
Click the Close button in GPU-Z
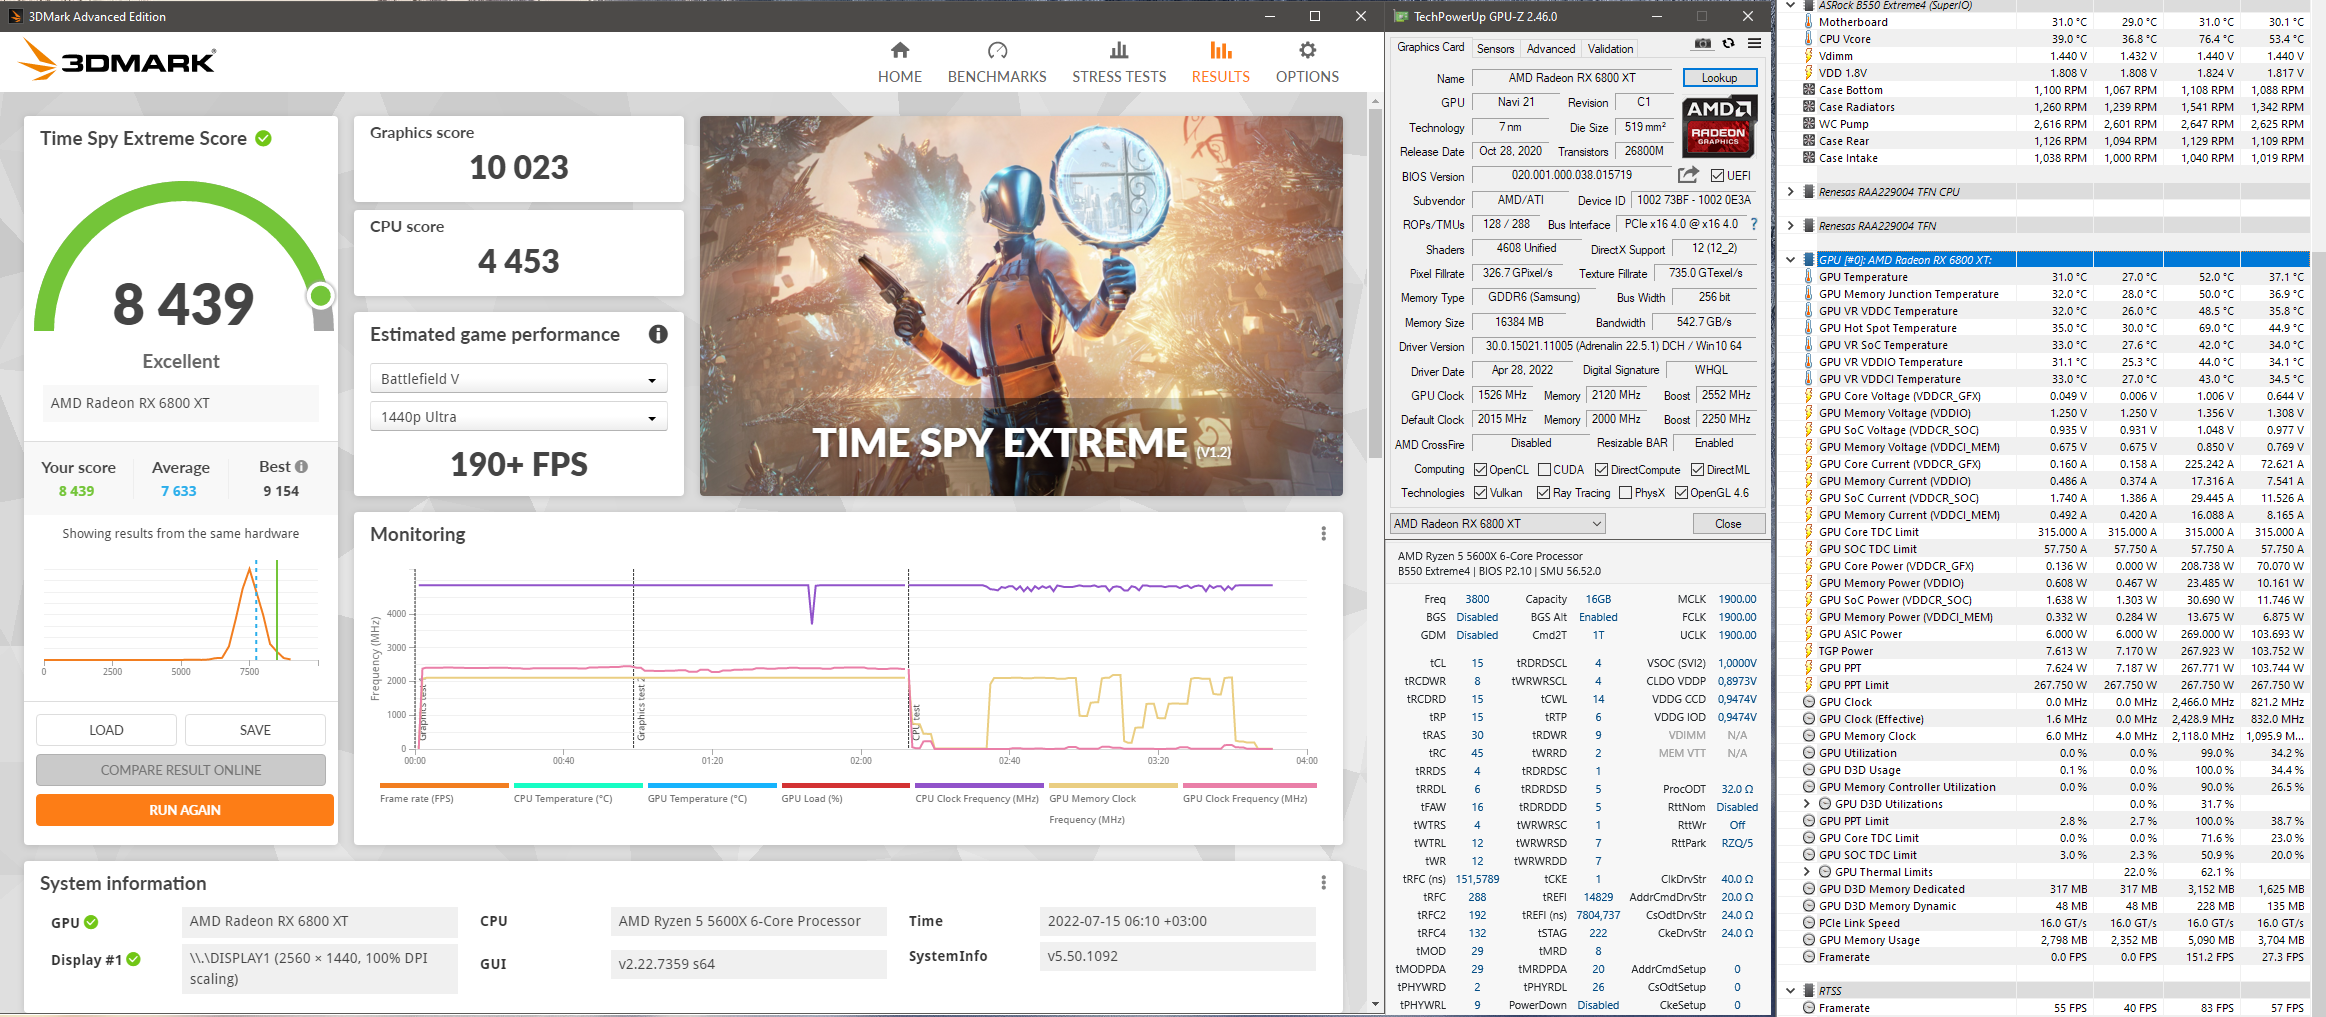click(x=1728, y=524)
